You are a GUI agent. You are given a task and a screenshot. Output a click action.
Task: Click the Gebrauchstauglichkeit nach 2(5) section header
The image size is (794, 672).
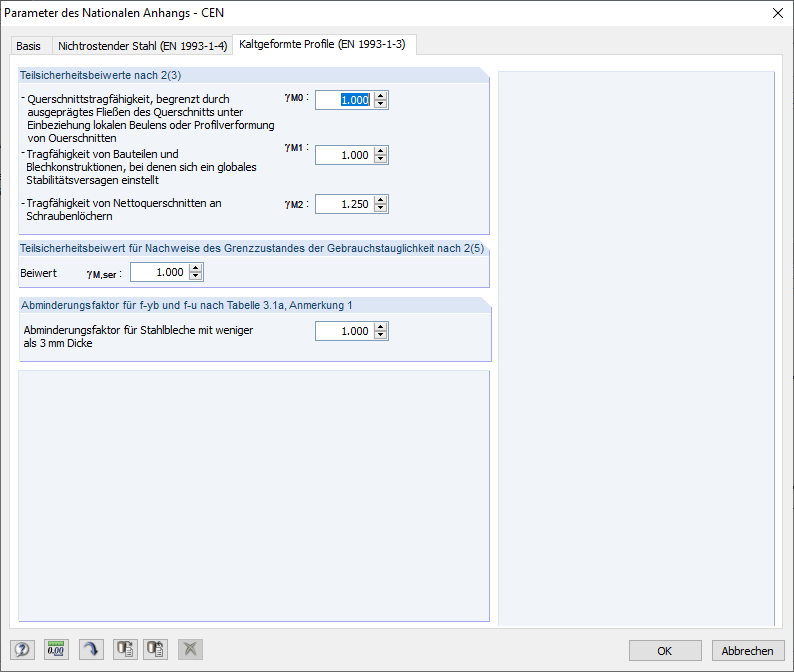[252, 248]
